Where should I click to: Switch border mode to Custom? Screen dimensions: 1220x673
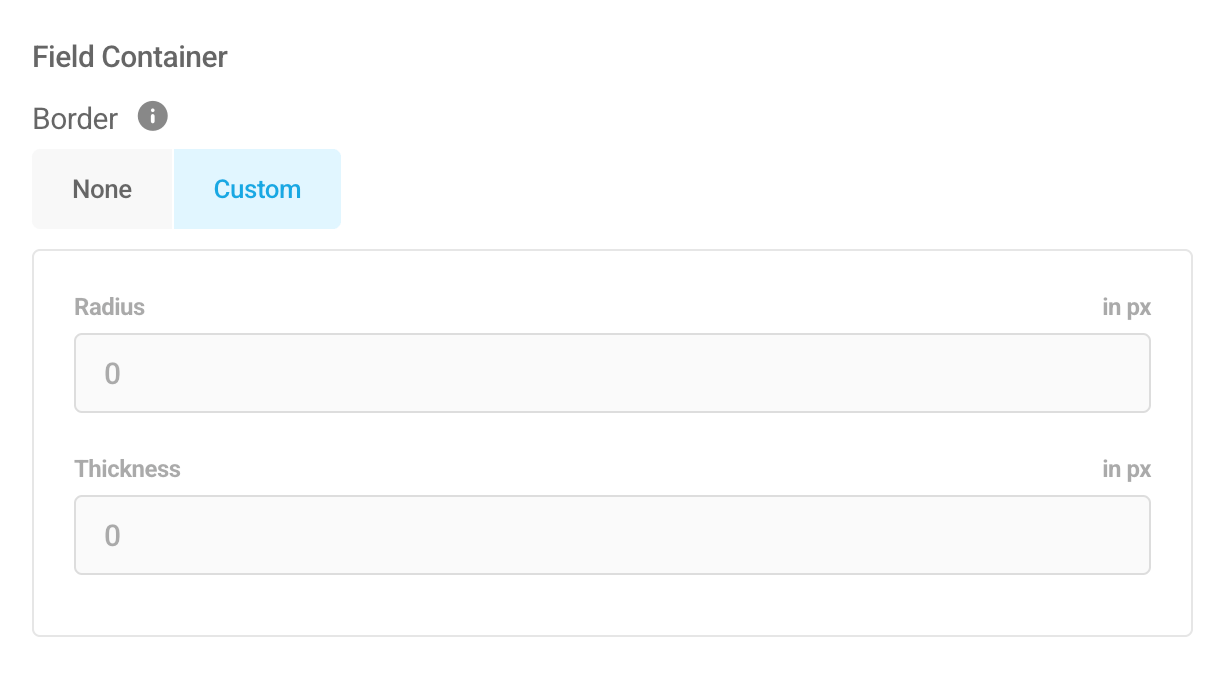[257, 189]
